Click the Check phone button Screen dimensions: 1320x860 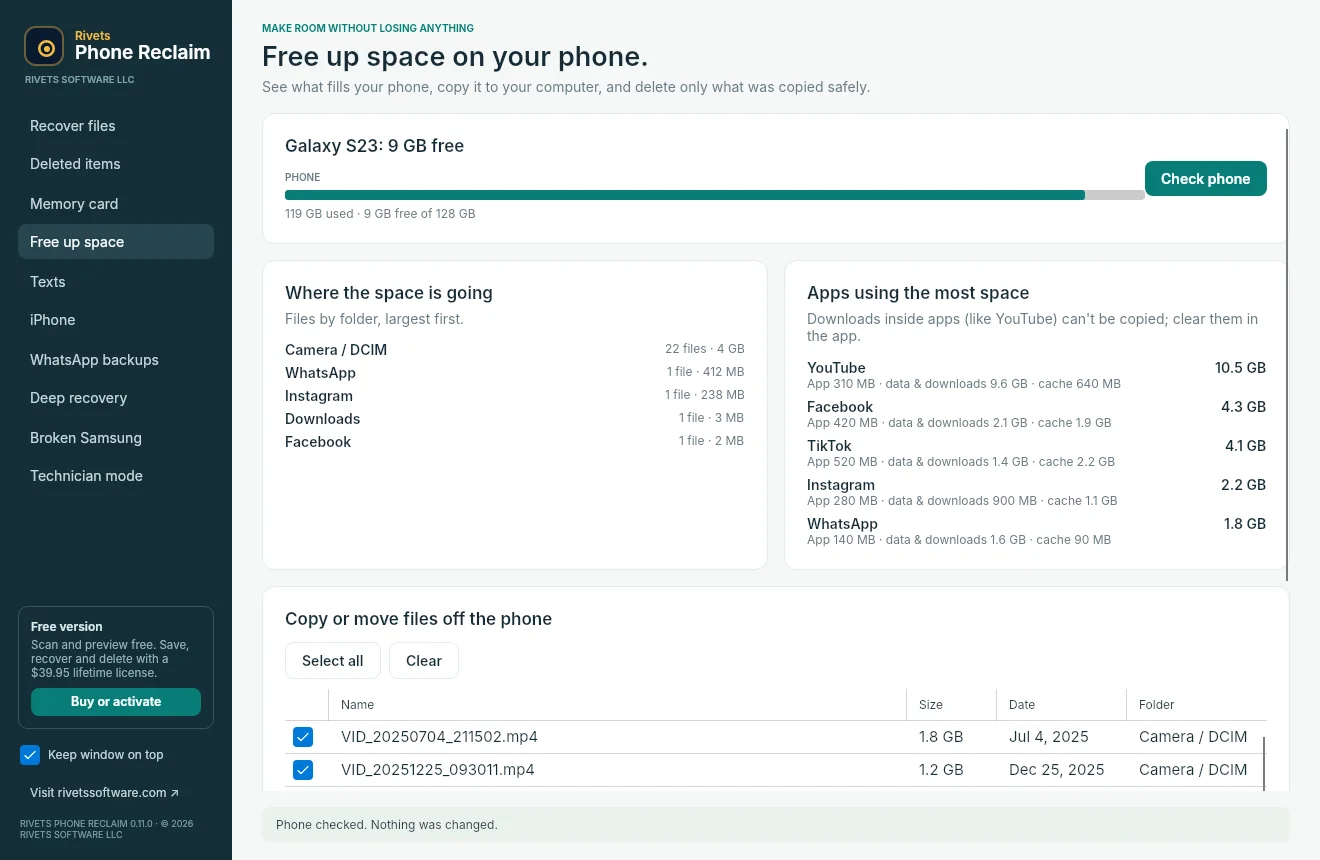[1206, 179]
